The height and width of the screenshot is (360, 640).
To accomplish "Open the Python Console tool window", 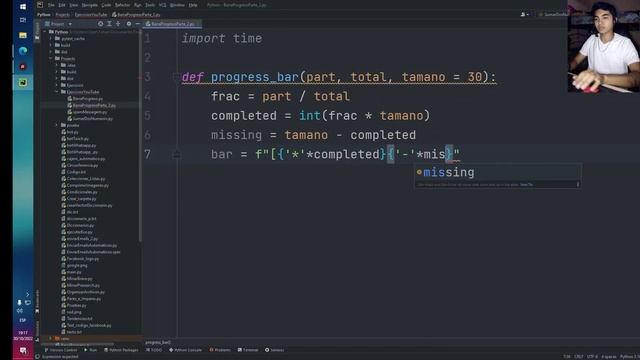I will [185, 350].
